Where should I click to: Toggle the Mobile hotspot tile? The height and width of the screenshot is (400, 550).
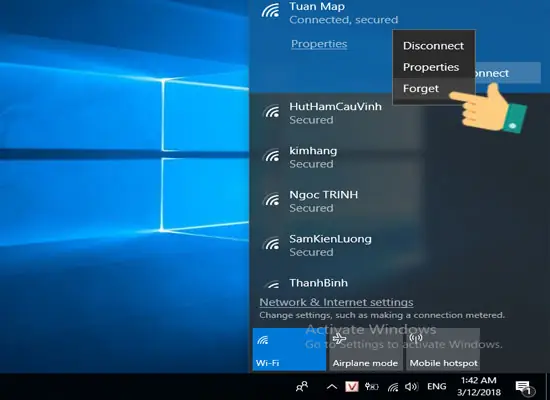click(x=443, y=349)
